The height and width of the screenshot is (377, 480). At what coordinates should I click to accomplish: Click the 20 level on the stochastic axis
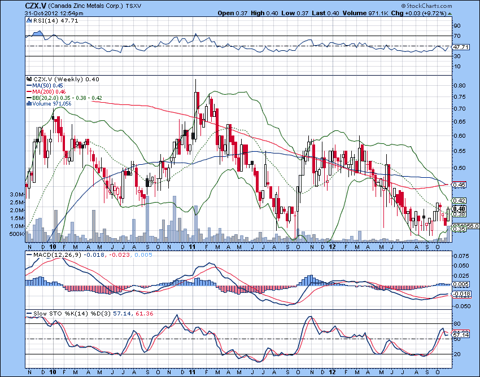[x=457, y=354]
